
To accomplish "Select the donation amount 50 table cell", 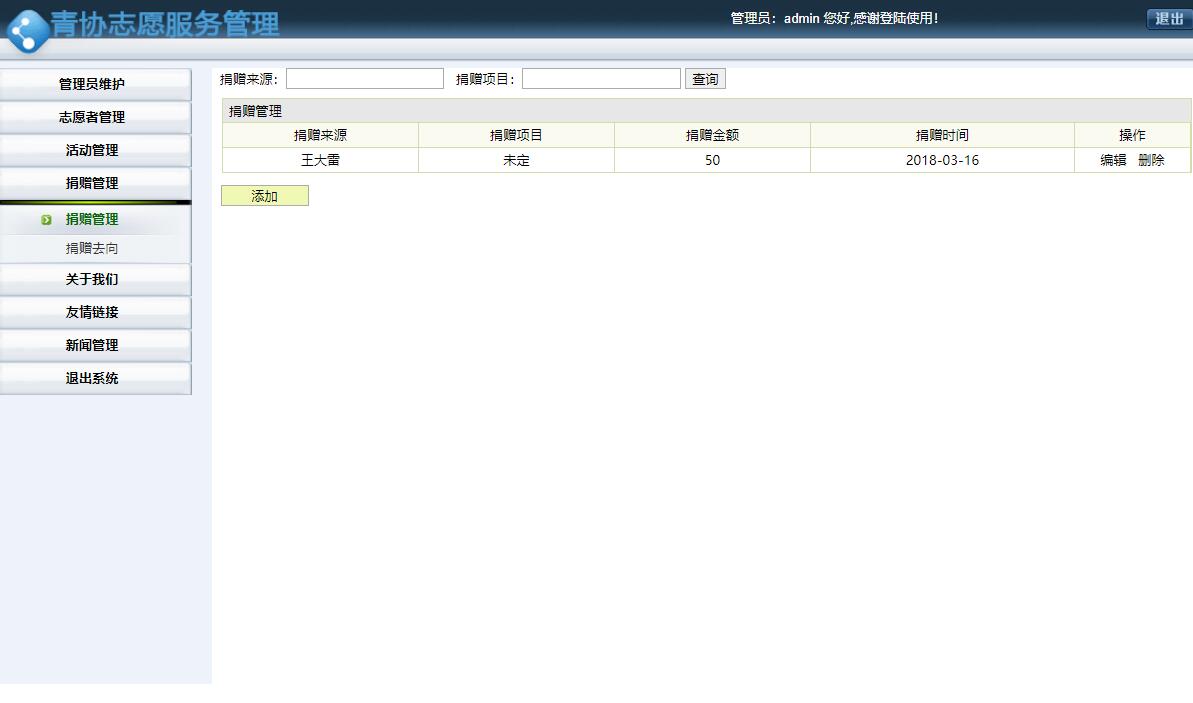I will 711,159.
